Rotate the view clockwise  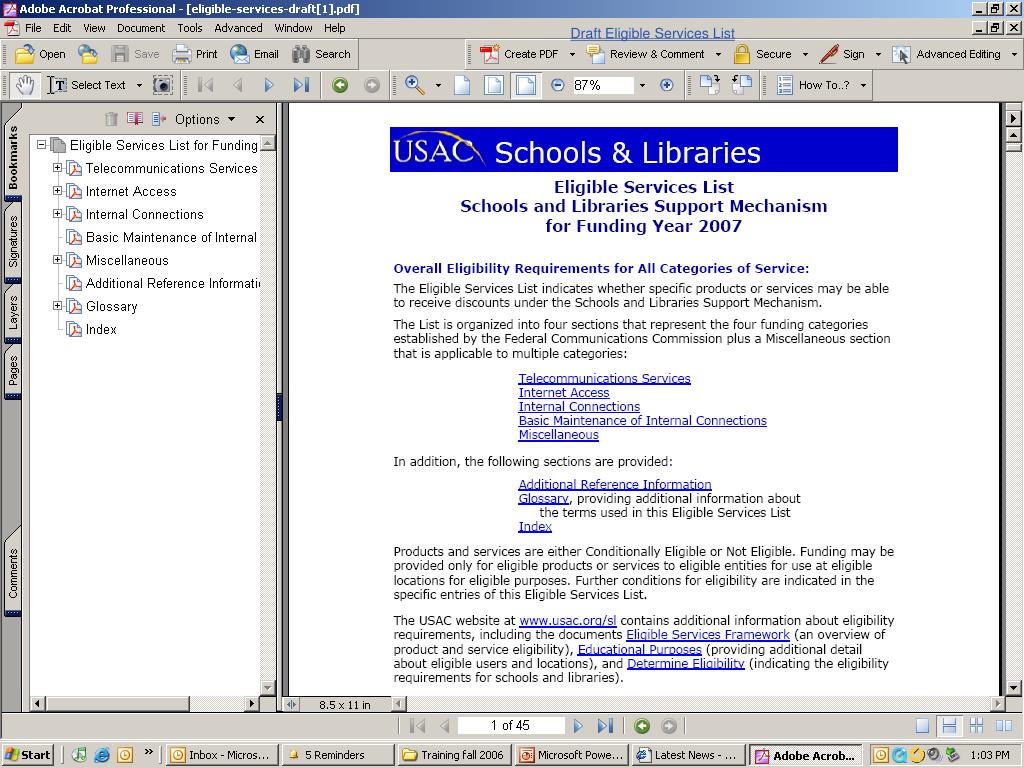[x=709, y=85]
